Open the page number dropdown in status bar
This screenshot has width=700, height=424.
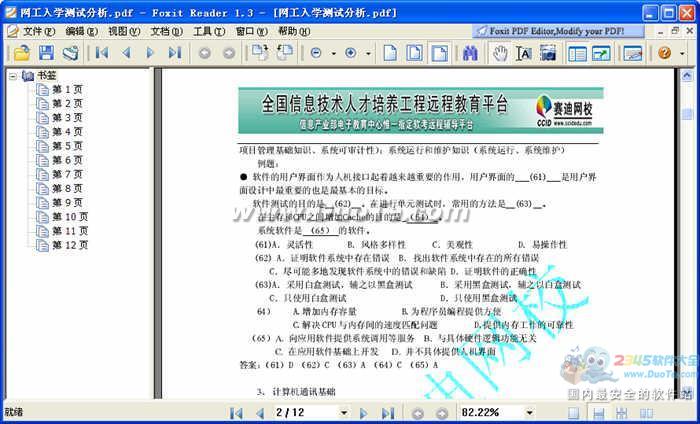[x=343, y=412]
